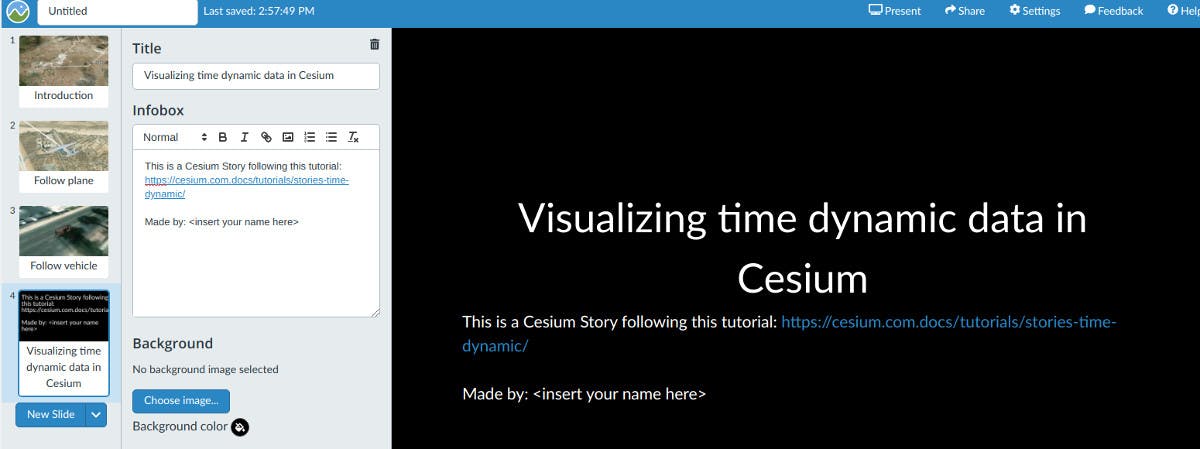Viewport: 1200px width, 449px height.
Task: Click 'Made by' line in Infobox editor
Action: (221, 222)
